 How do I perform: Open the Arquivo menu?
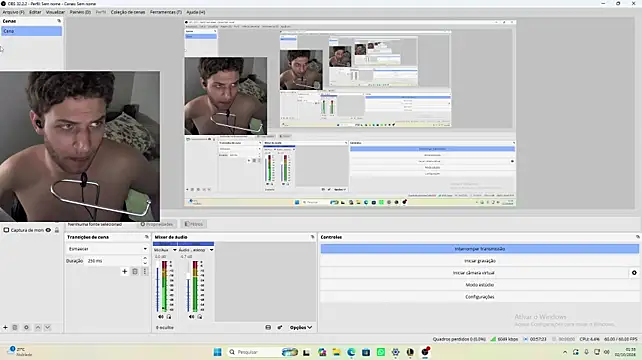pyautogui.click(x=13, y=12)
